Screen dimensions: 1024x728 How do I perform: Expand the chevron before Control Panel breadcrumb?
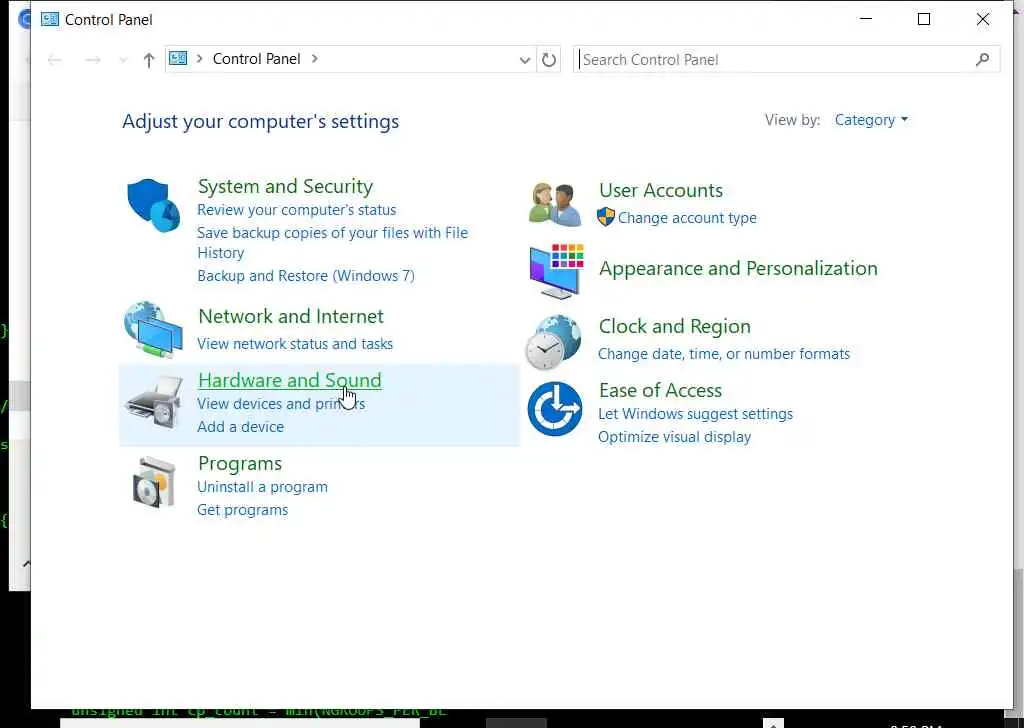[x=199, y=59]
